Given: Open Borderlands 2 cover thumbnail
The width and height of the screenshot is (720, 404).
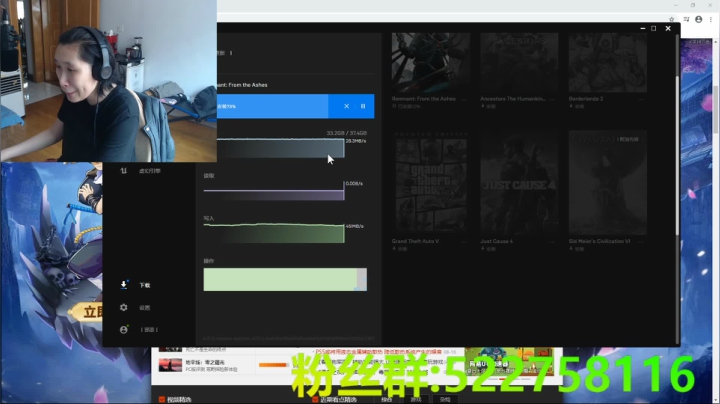Looking at the screenshot, I should click(x=608, y=62).
